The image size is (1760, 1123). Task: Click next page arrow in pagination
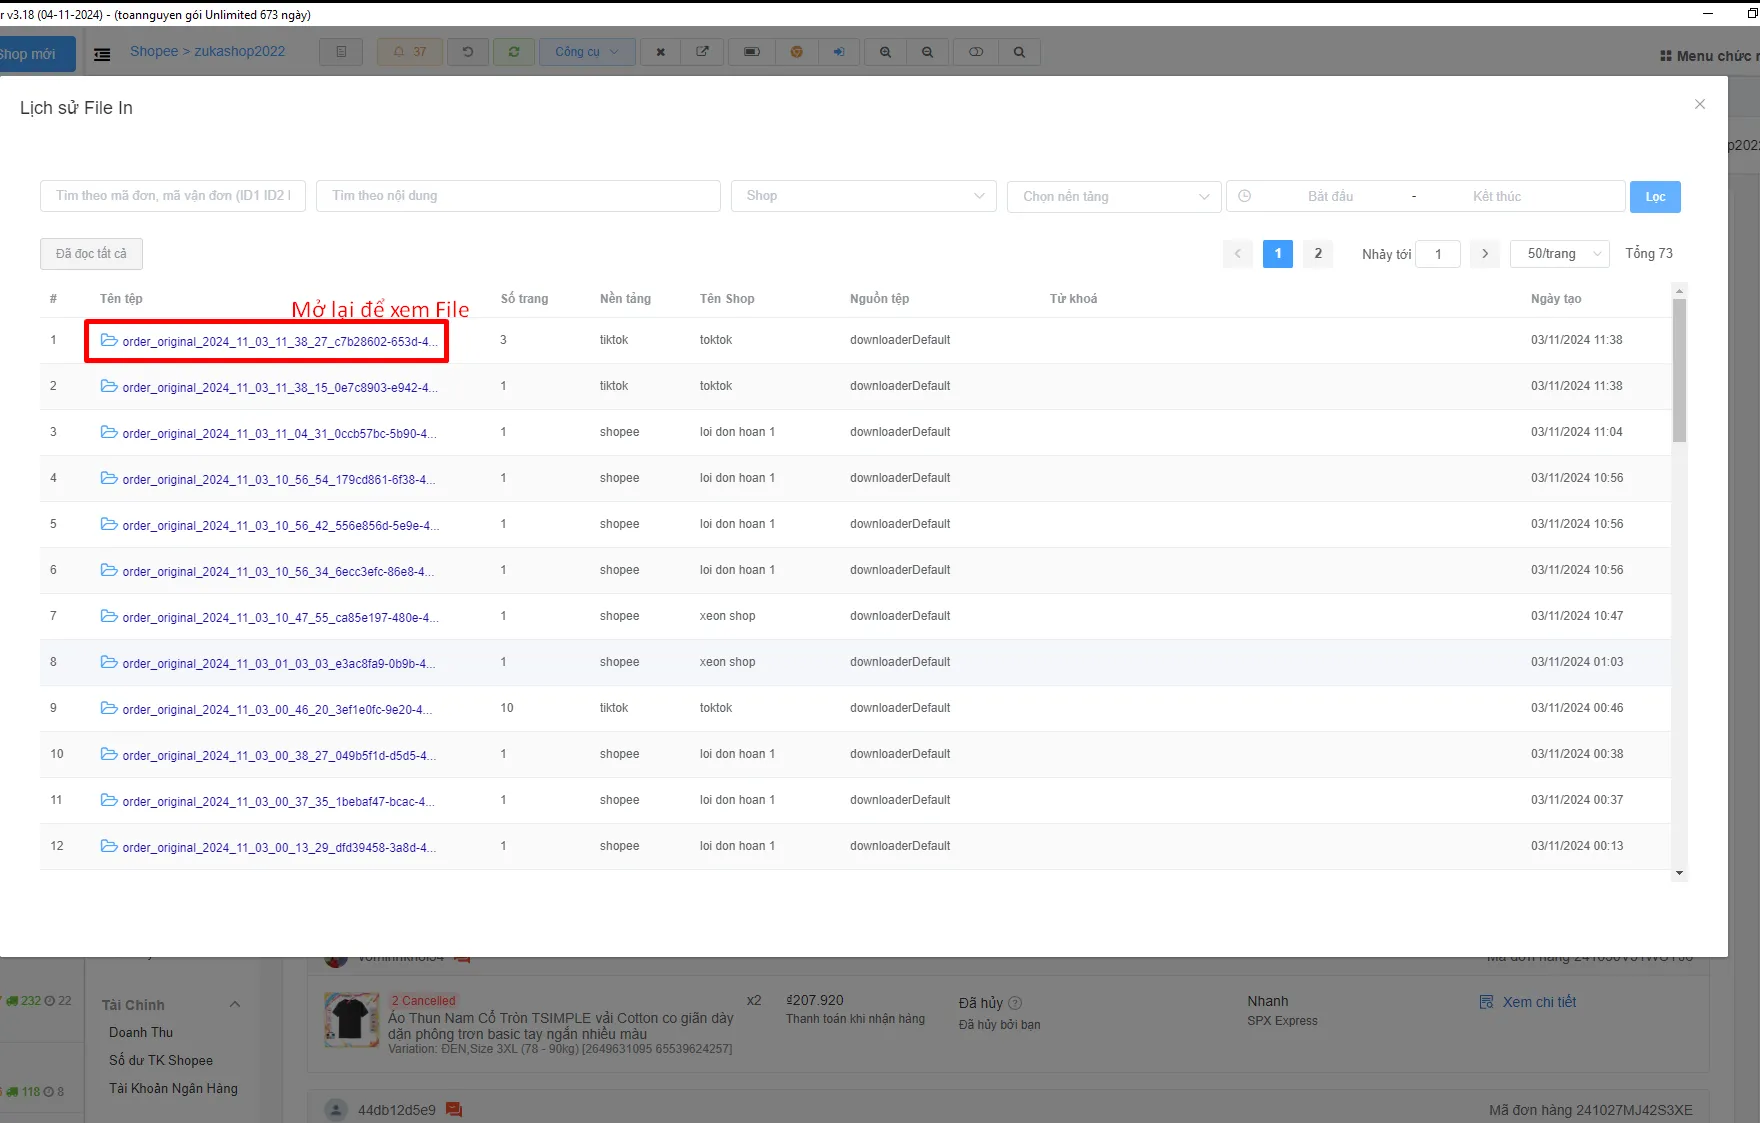click(1485, 254)
